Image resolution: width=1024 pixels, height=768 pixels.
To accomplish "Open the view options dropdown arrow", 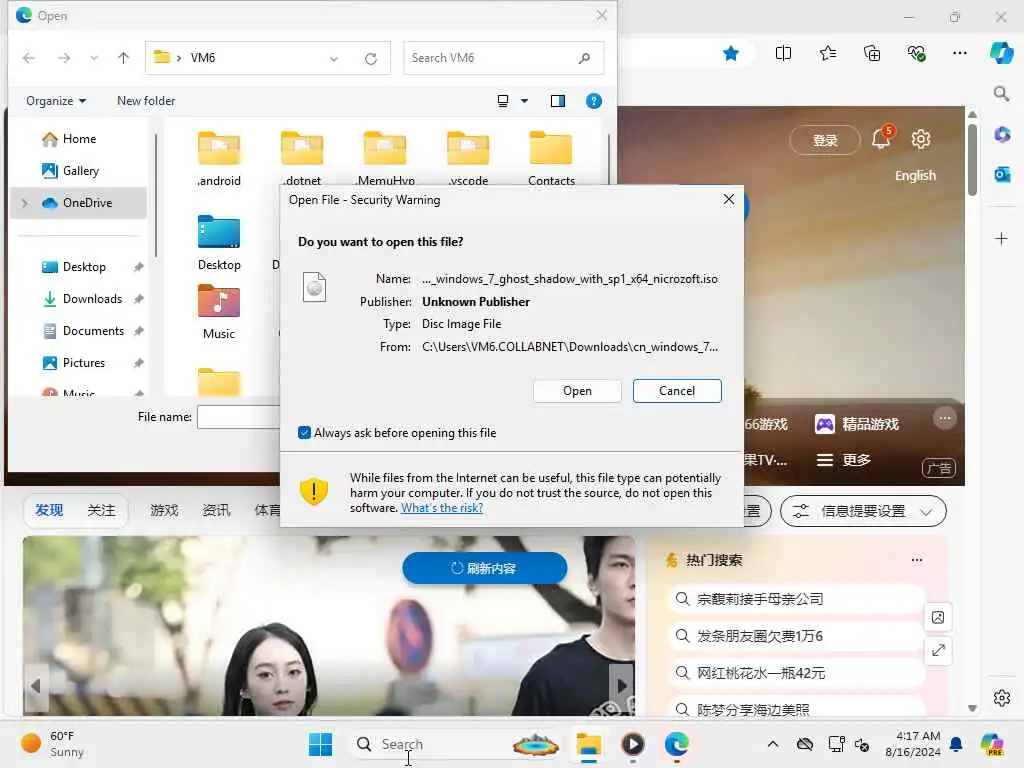I will click(x=524, y=101).
